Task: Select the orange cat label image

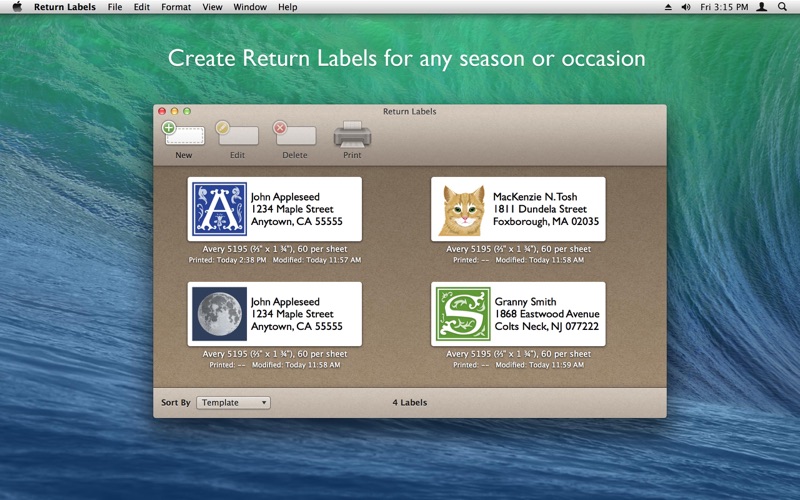Action: (x=462, y=210)
